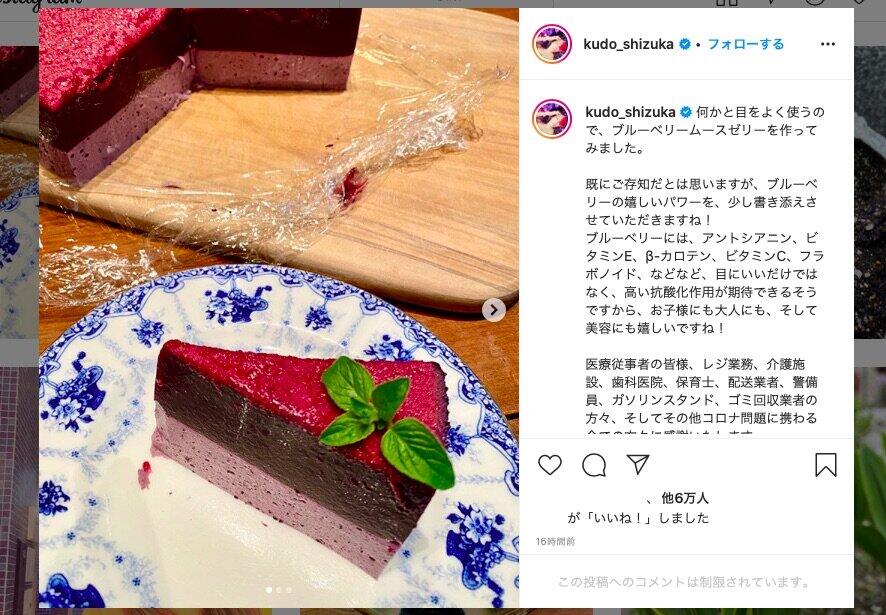Image resolution: width=886 pixels, height=615 pixels.
Task: Click the Instagram logo at top left
Action: [41, 5]
